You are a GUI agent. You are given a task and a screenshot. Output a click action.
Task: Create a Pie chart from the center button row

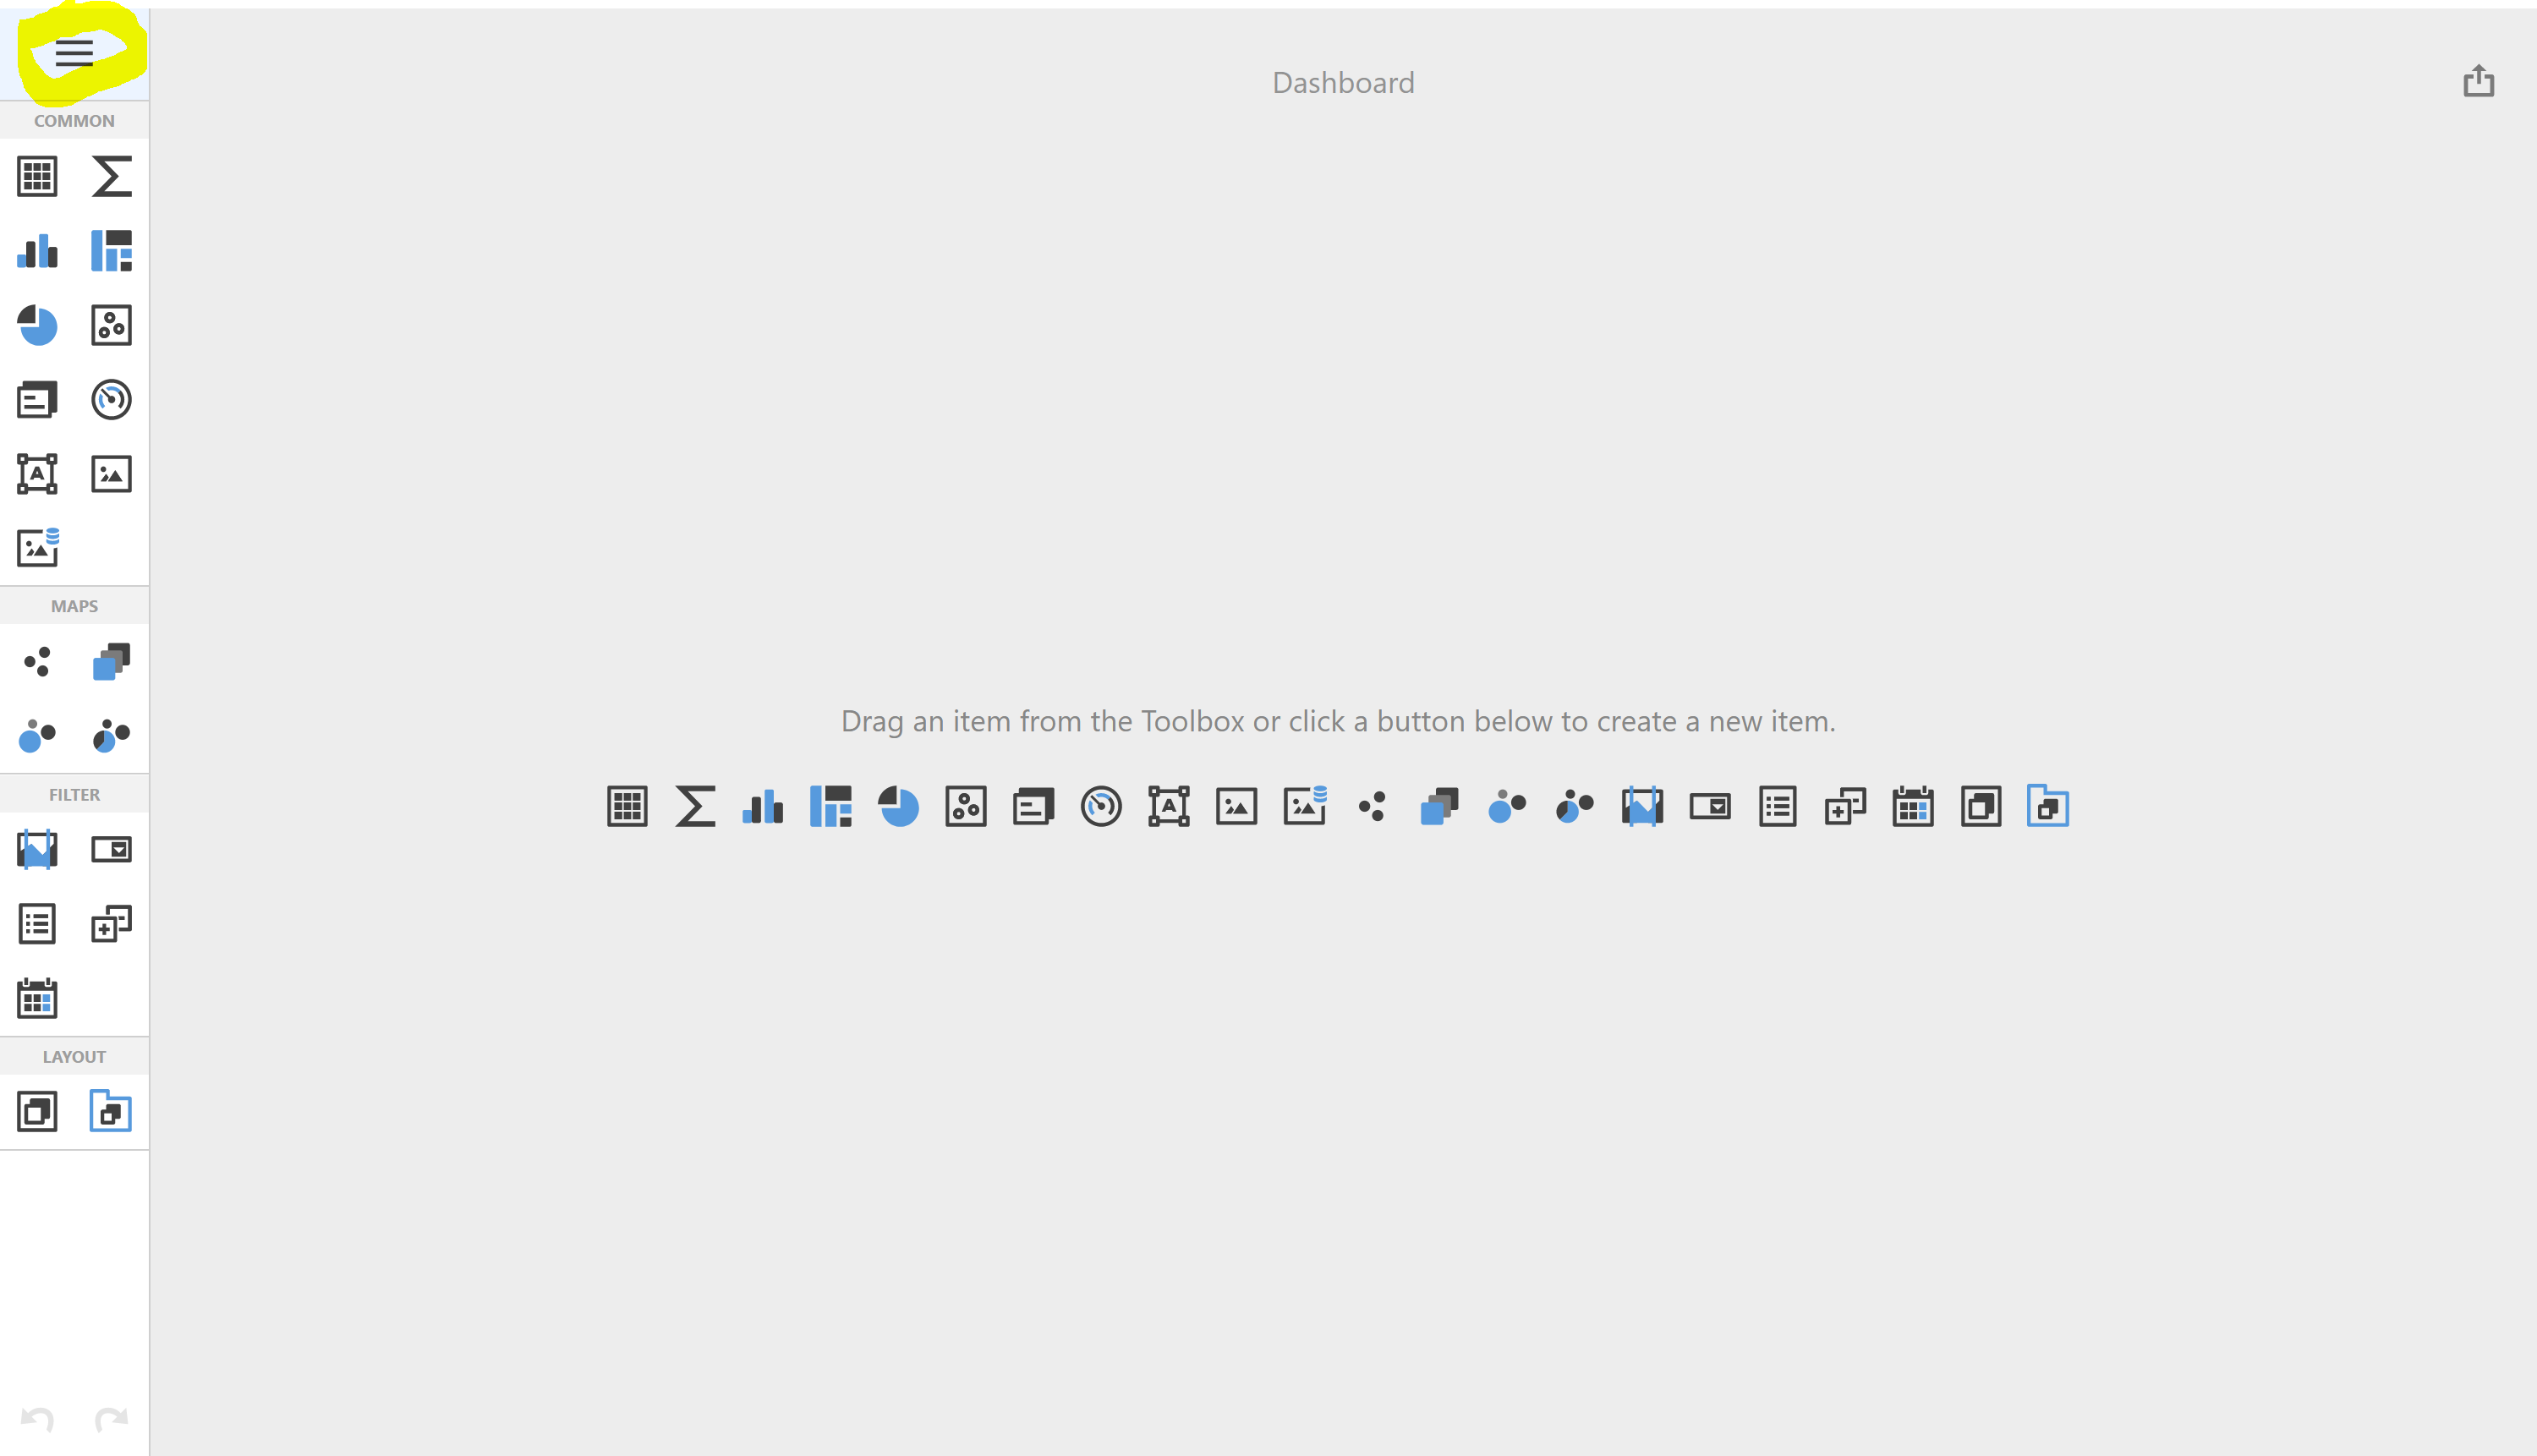(x=898, y=806)
